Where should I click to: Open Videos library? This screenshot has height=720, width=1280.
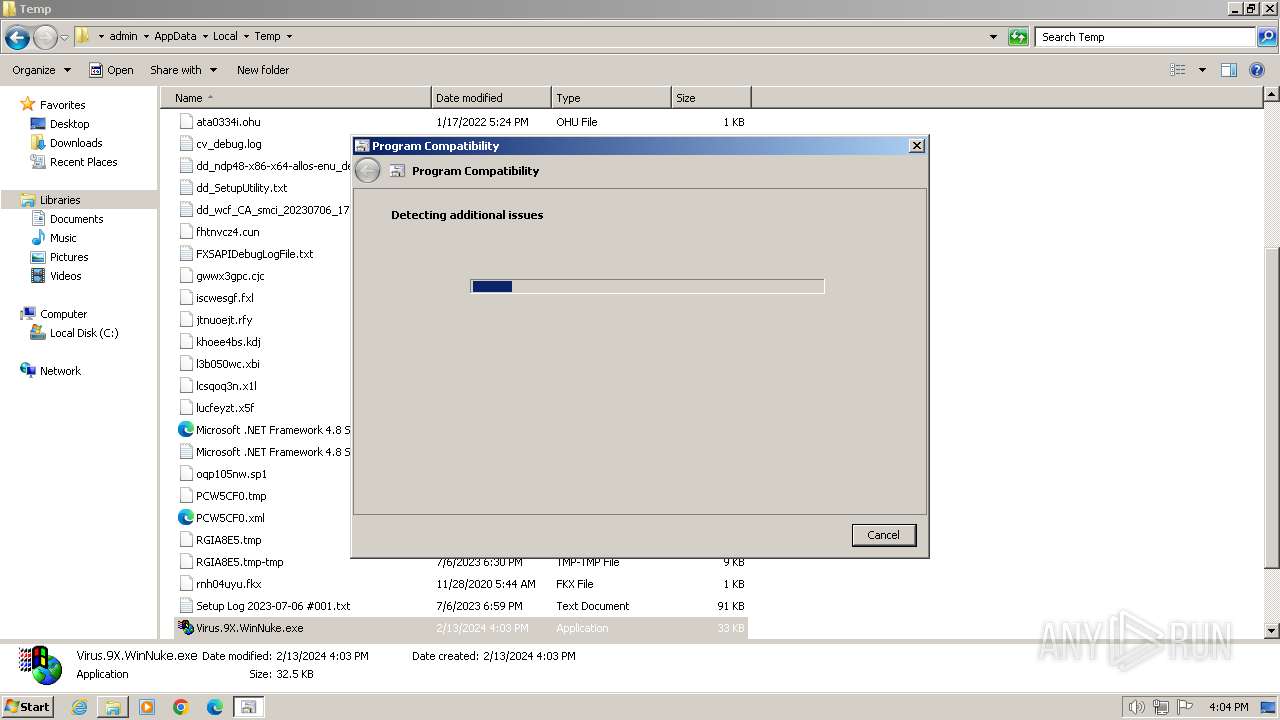(x=65, y=276)
